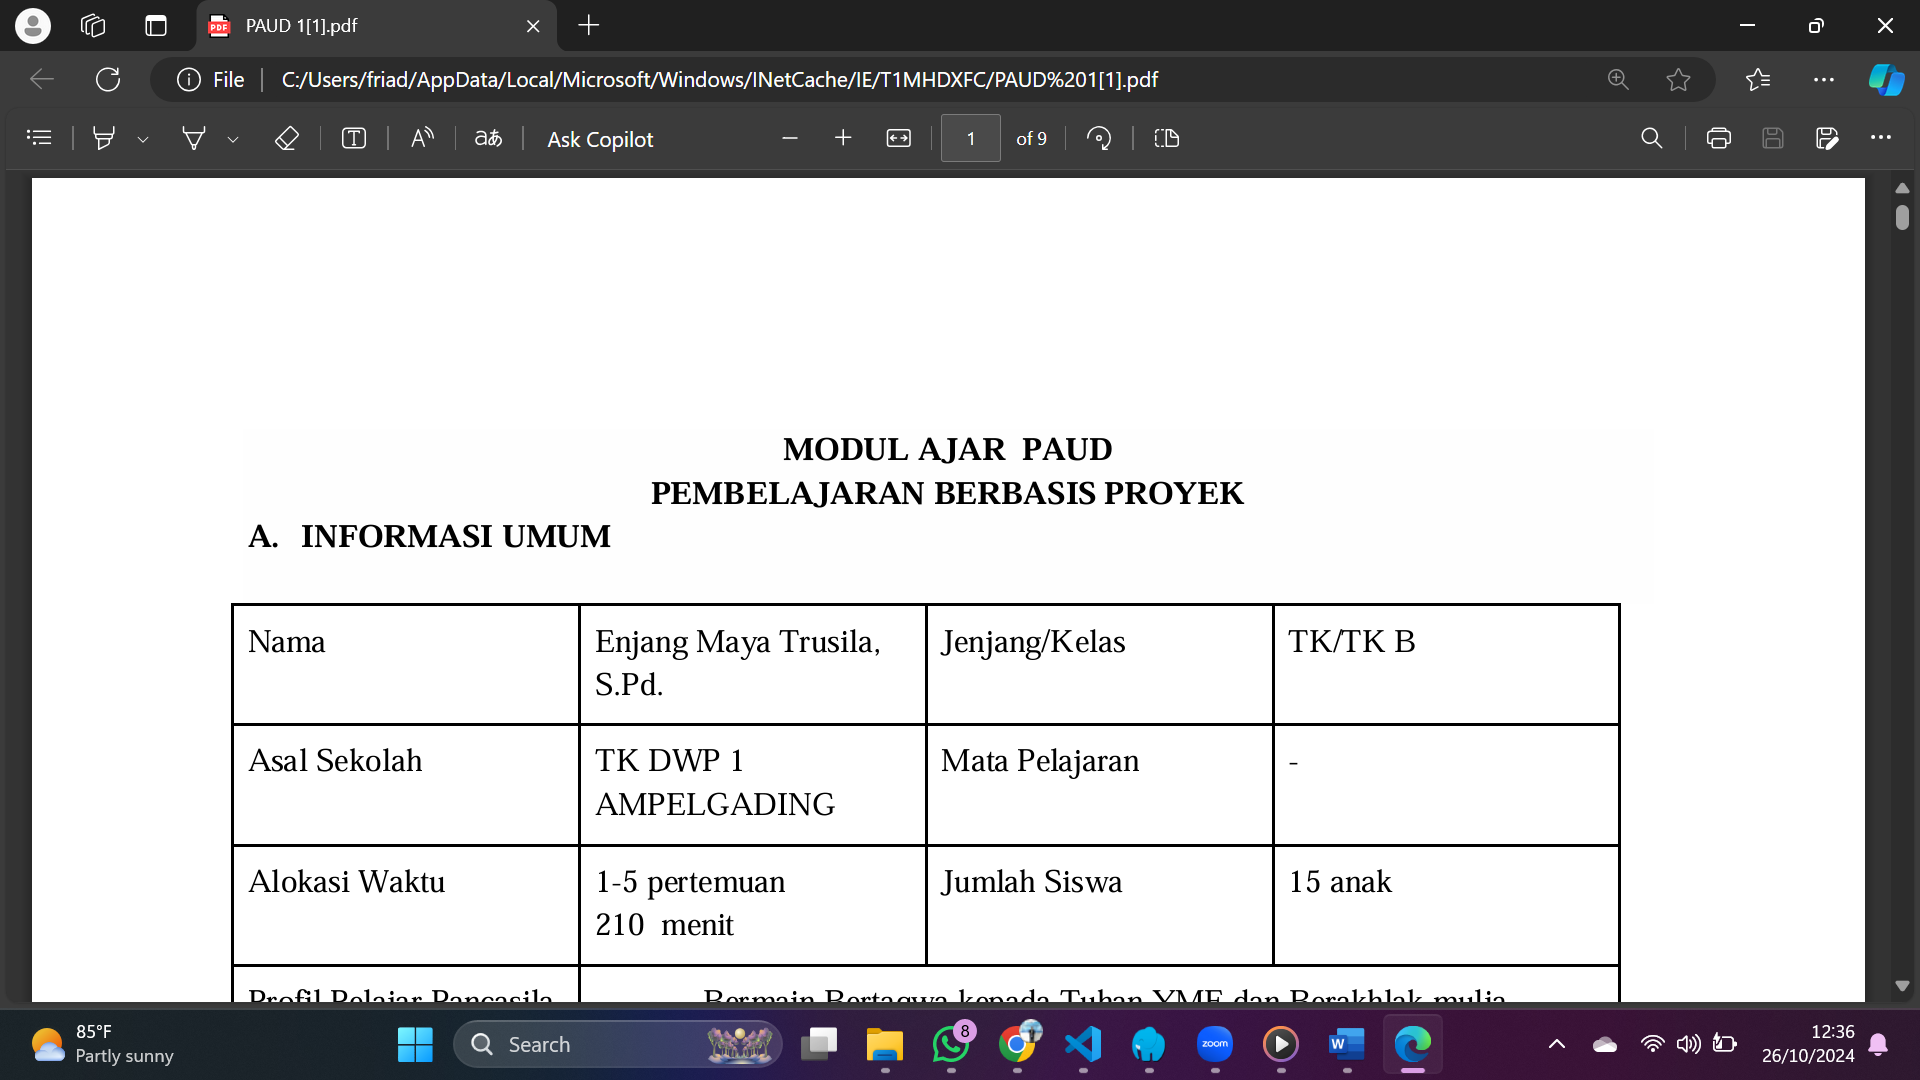
Task: Zoom in the PDF page
Action: pos(843,138)
